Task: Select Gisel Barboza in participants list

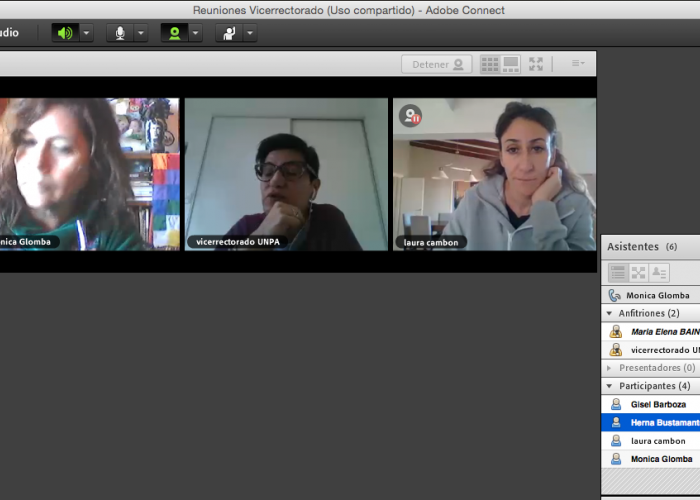Action: tap(658, 404)
